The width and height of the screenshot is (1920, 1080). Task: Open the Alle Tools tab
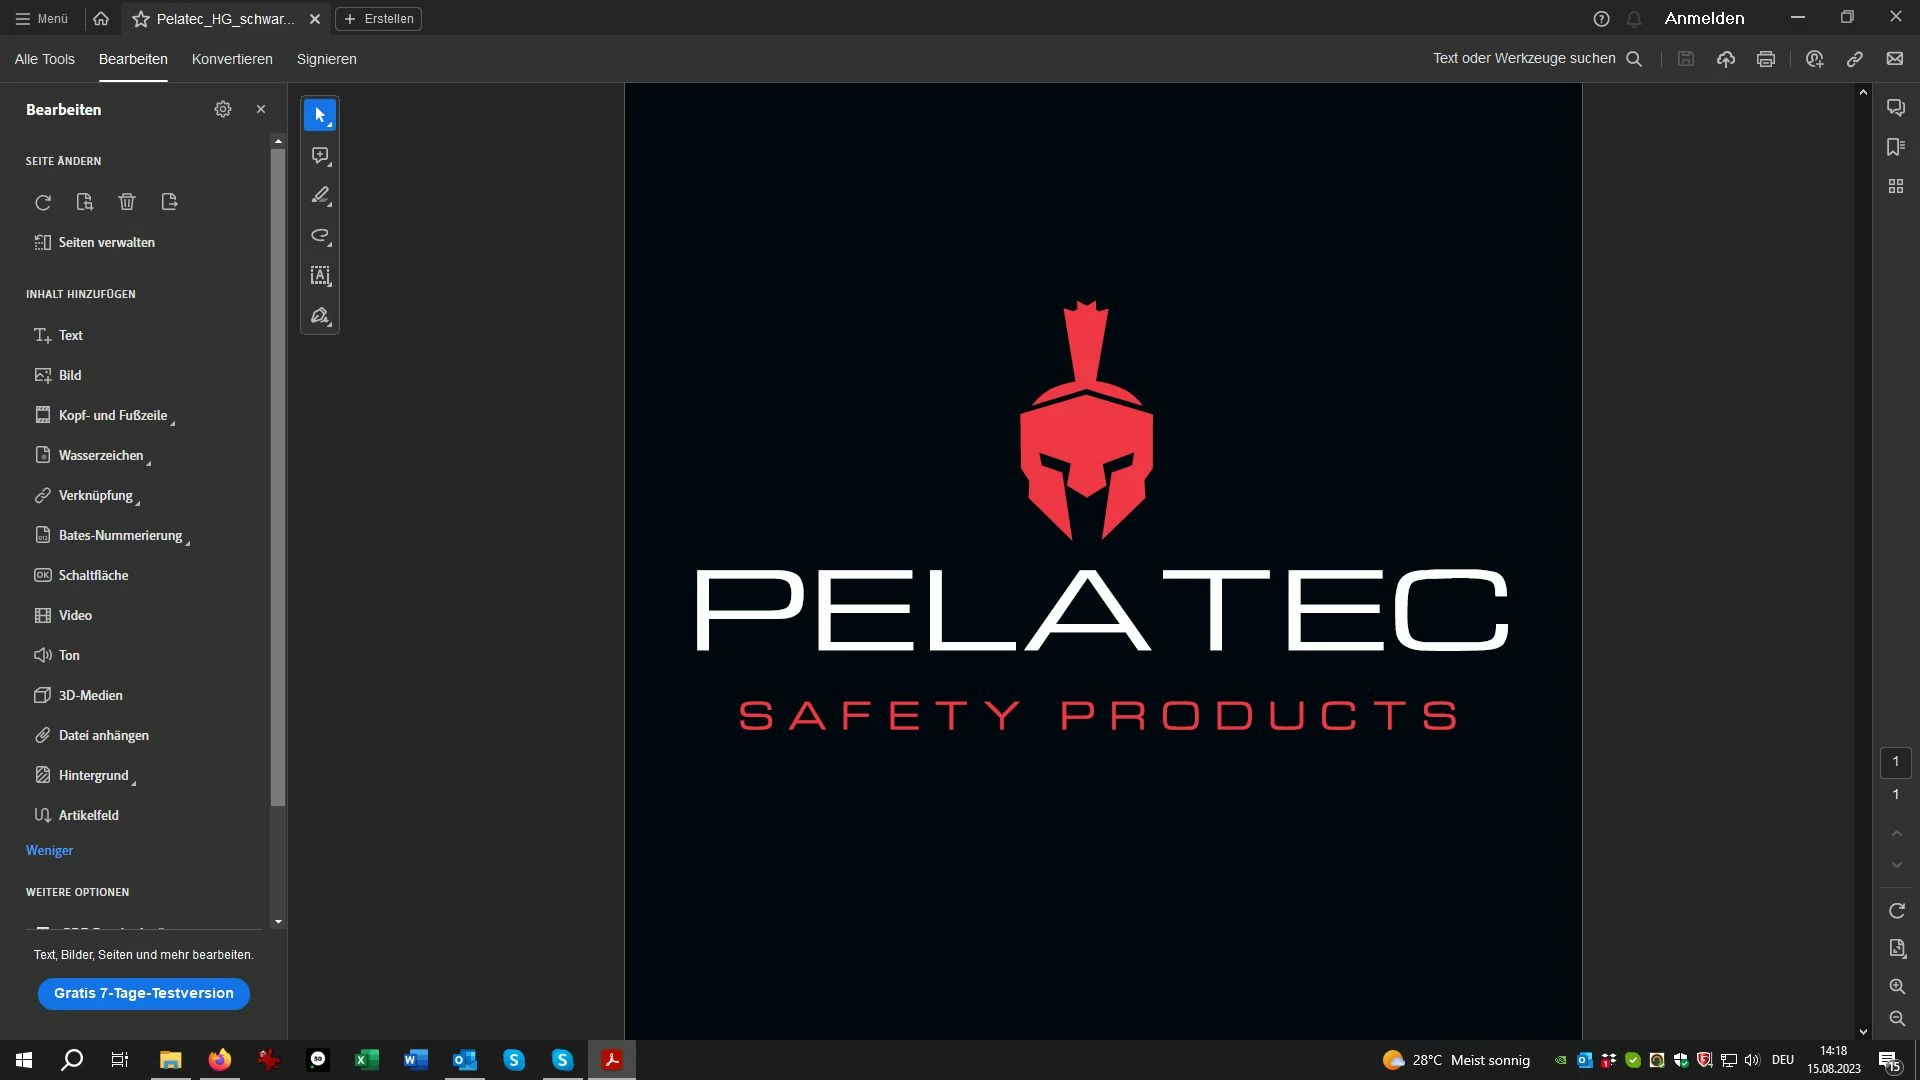click(45, 59)
